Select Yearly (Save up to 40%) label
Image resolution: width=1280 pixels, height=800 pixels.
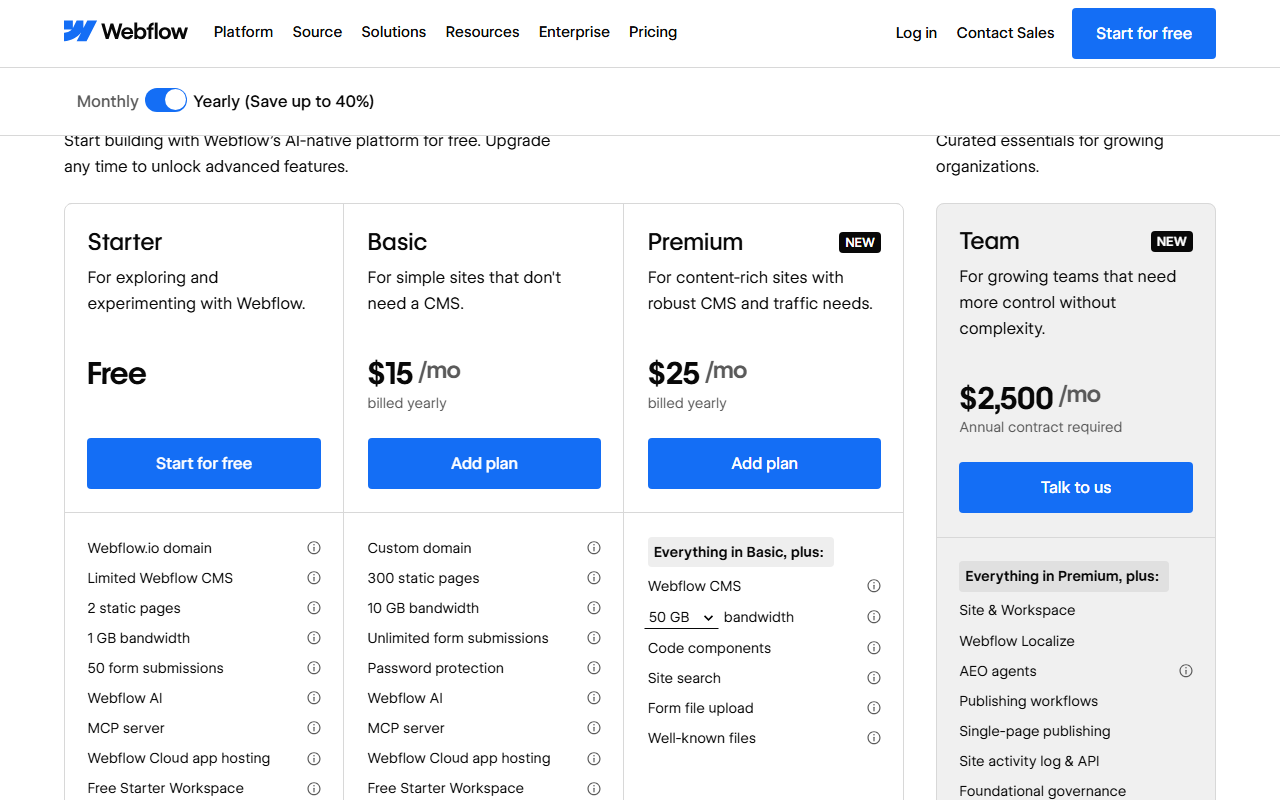[284, 101]
